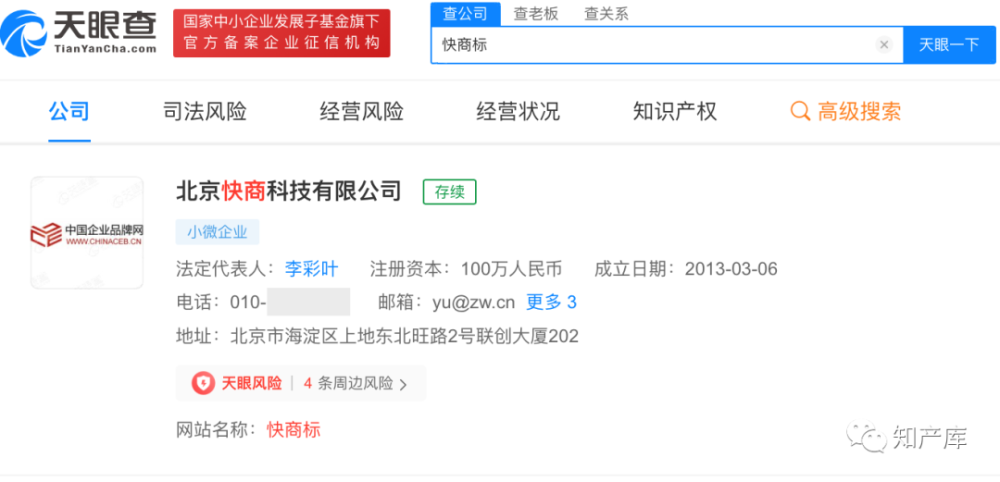Click founding date 2013-03-06

coord(732,269)
